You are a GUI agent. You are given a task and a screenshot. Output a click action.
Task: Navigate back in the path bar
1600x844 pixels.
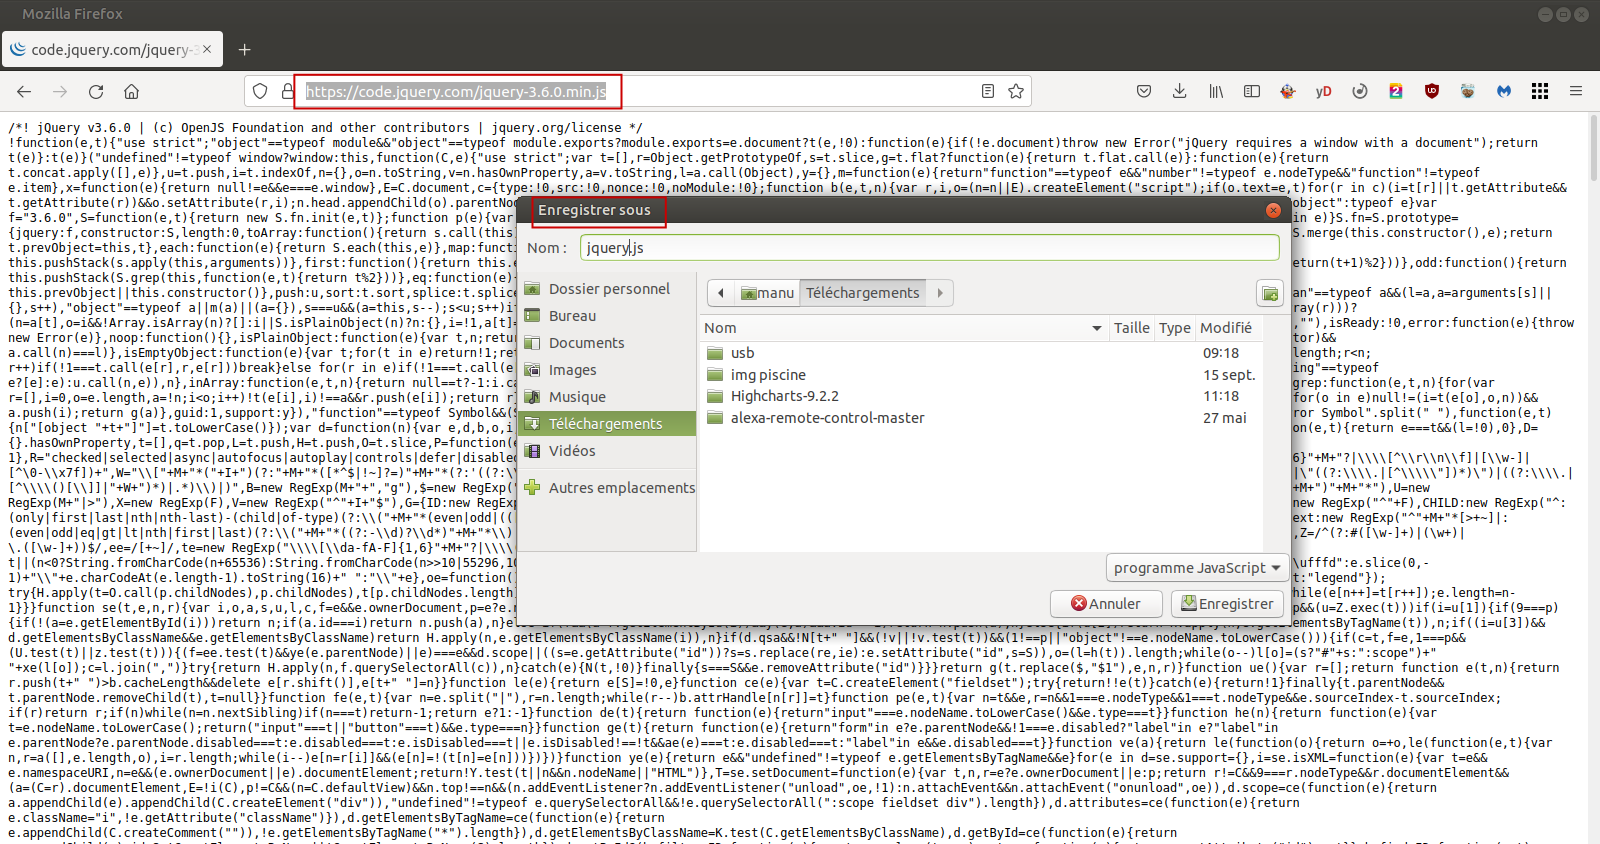coord(722,293)
